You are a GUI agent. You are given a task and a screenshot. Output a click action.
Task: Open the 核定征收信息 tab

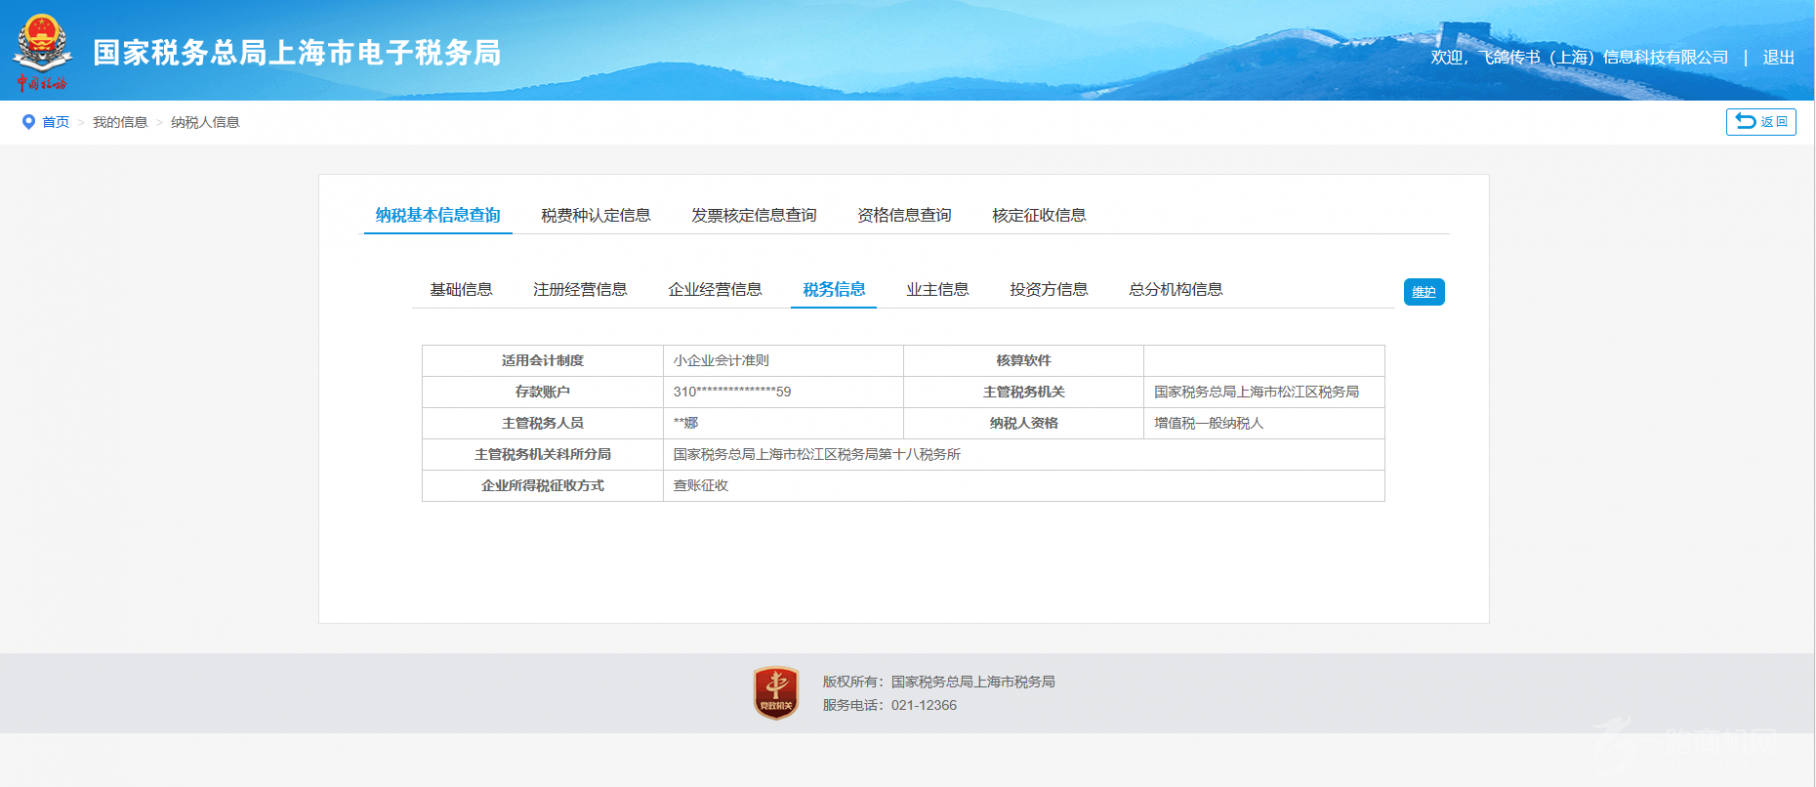point(1039,215)
